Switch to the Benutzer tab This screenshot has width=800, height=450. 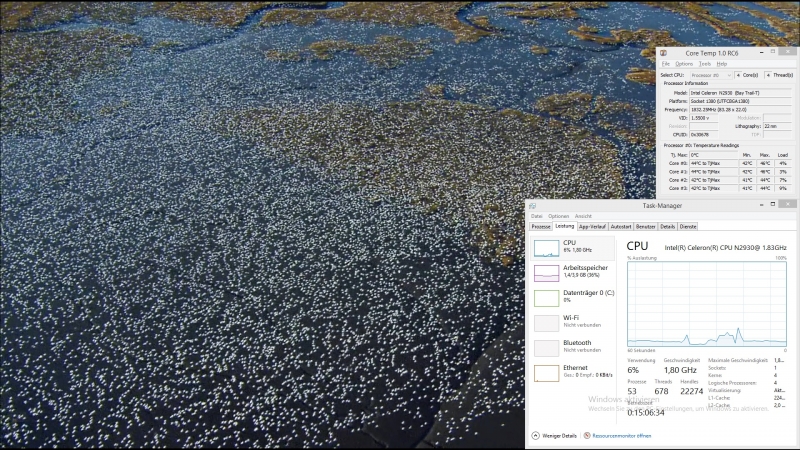[645, 227]
